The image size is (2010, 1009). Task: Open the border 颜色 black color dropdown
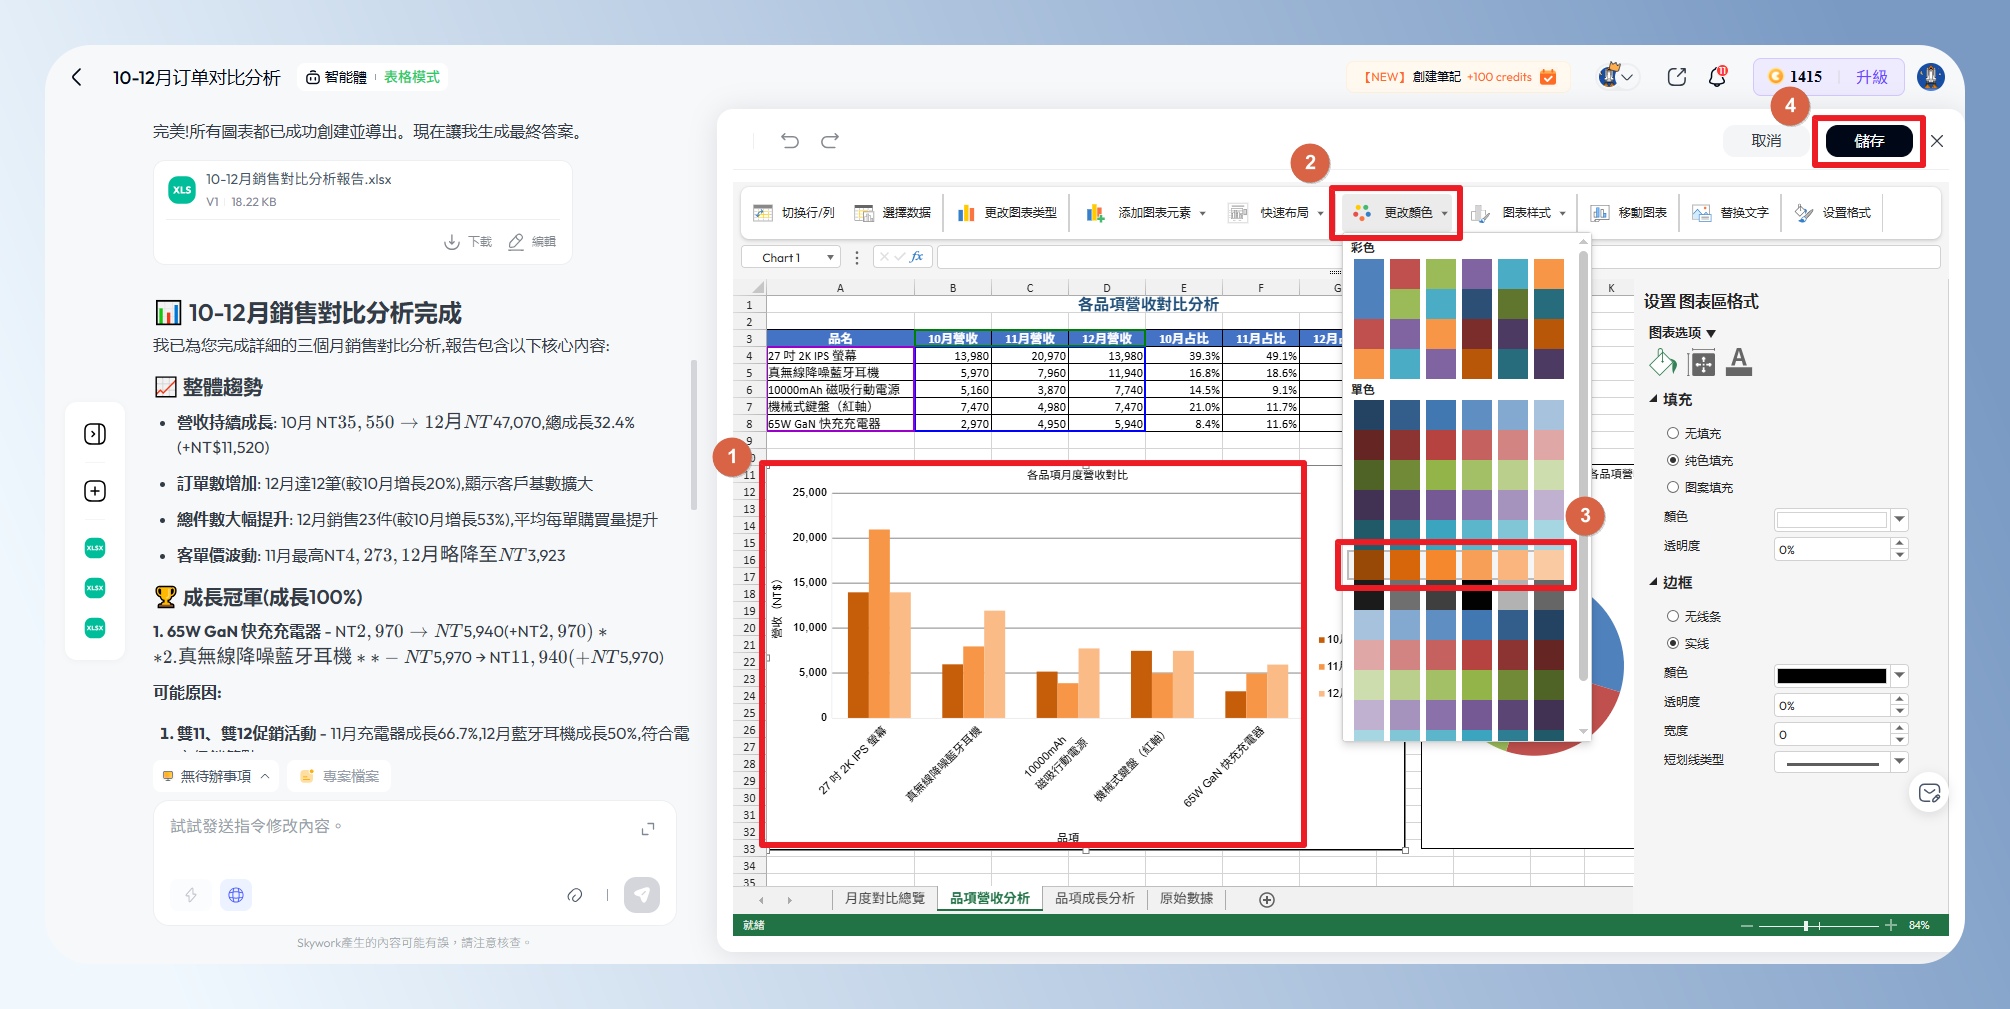pos(1899,676)
